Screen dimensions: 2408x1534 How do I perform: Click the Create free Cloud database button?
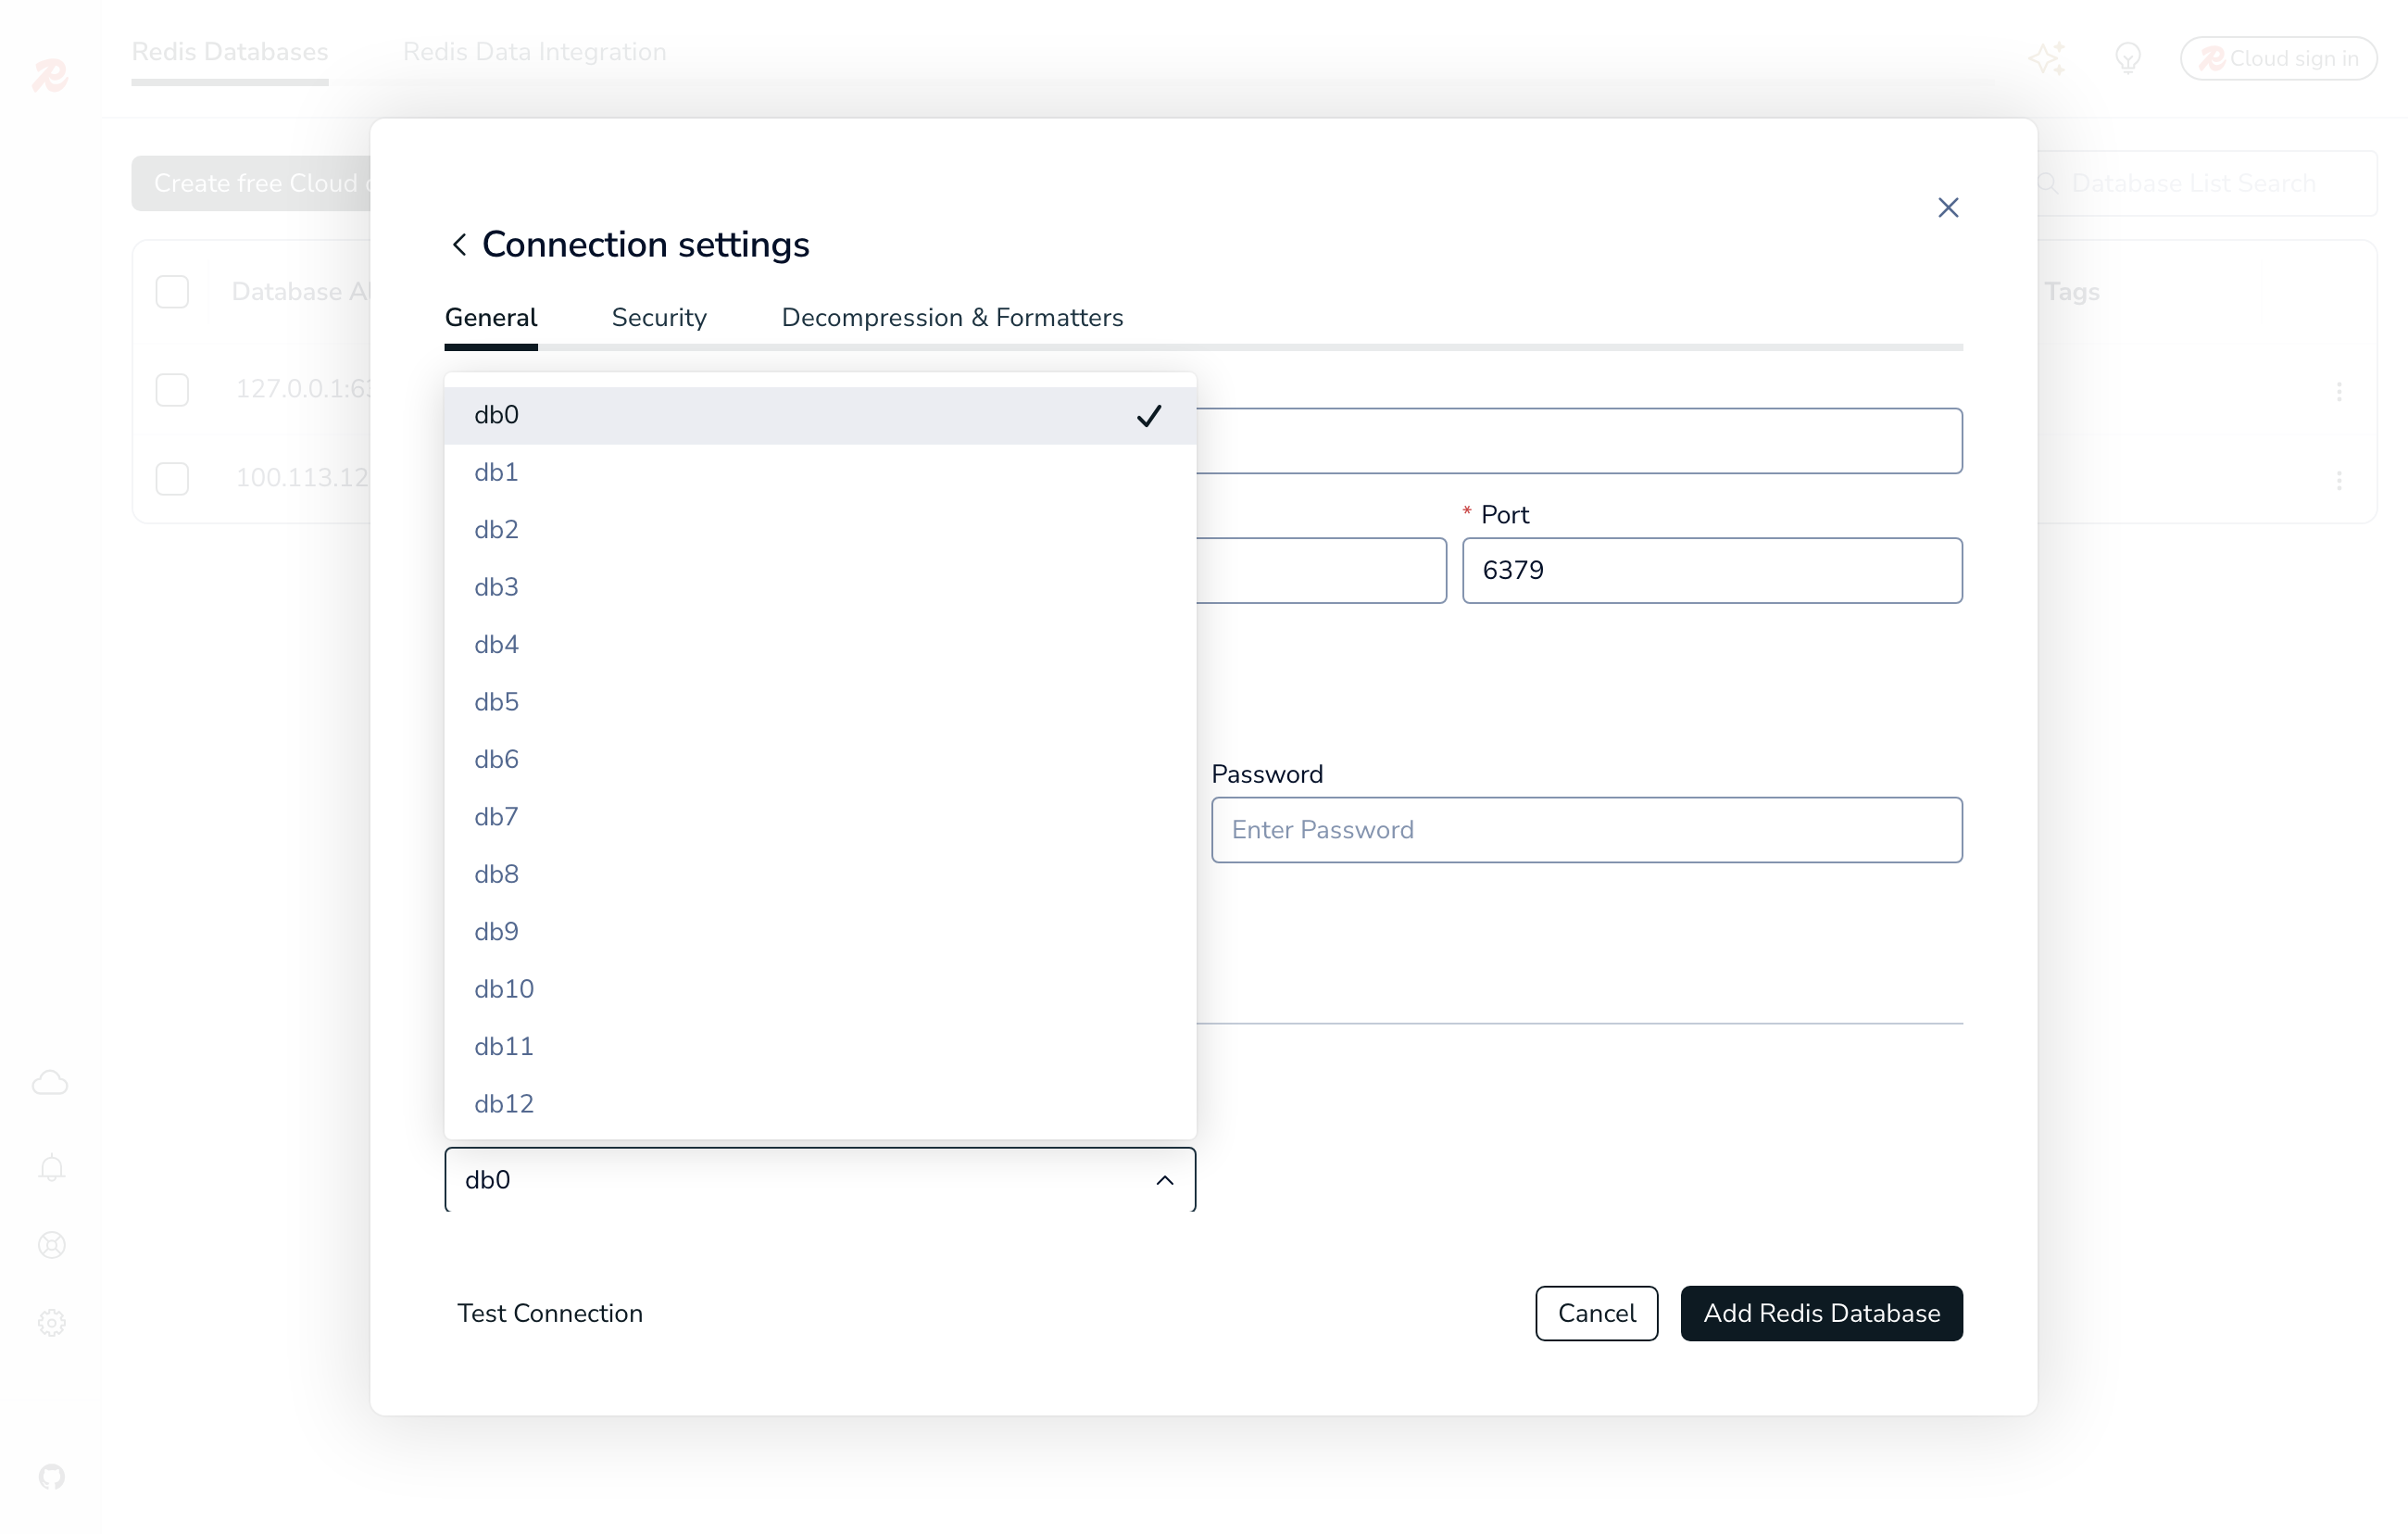(x=252, y=183)
